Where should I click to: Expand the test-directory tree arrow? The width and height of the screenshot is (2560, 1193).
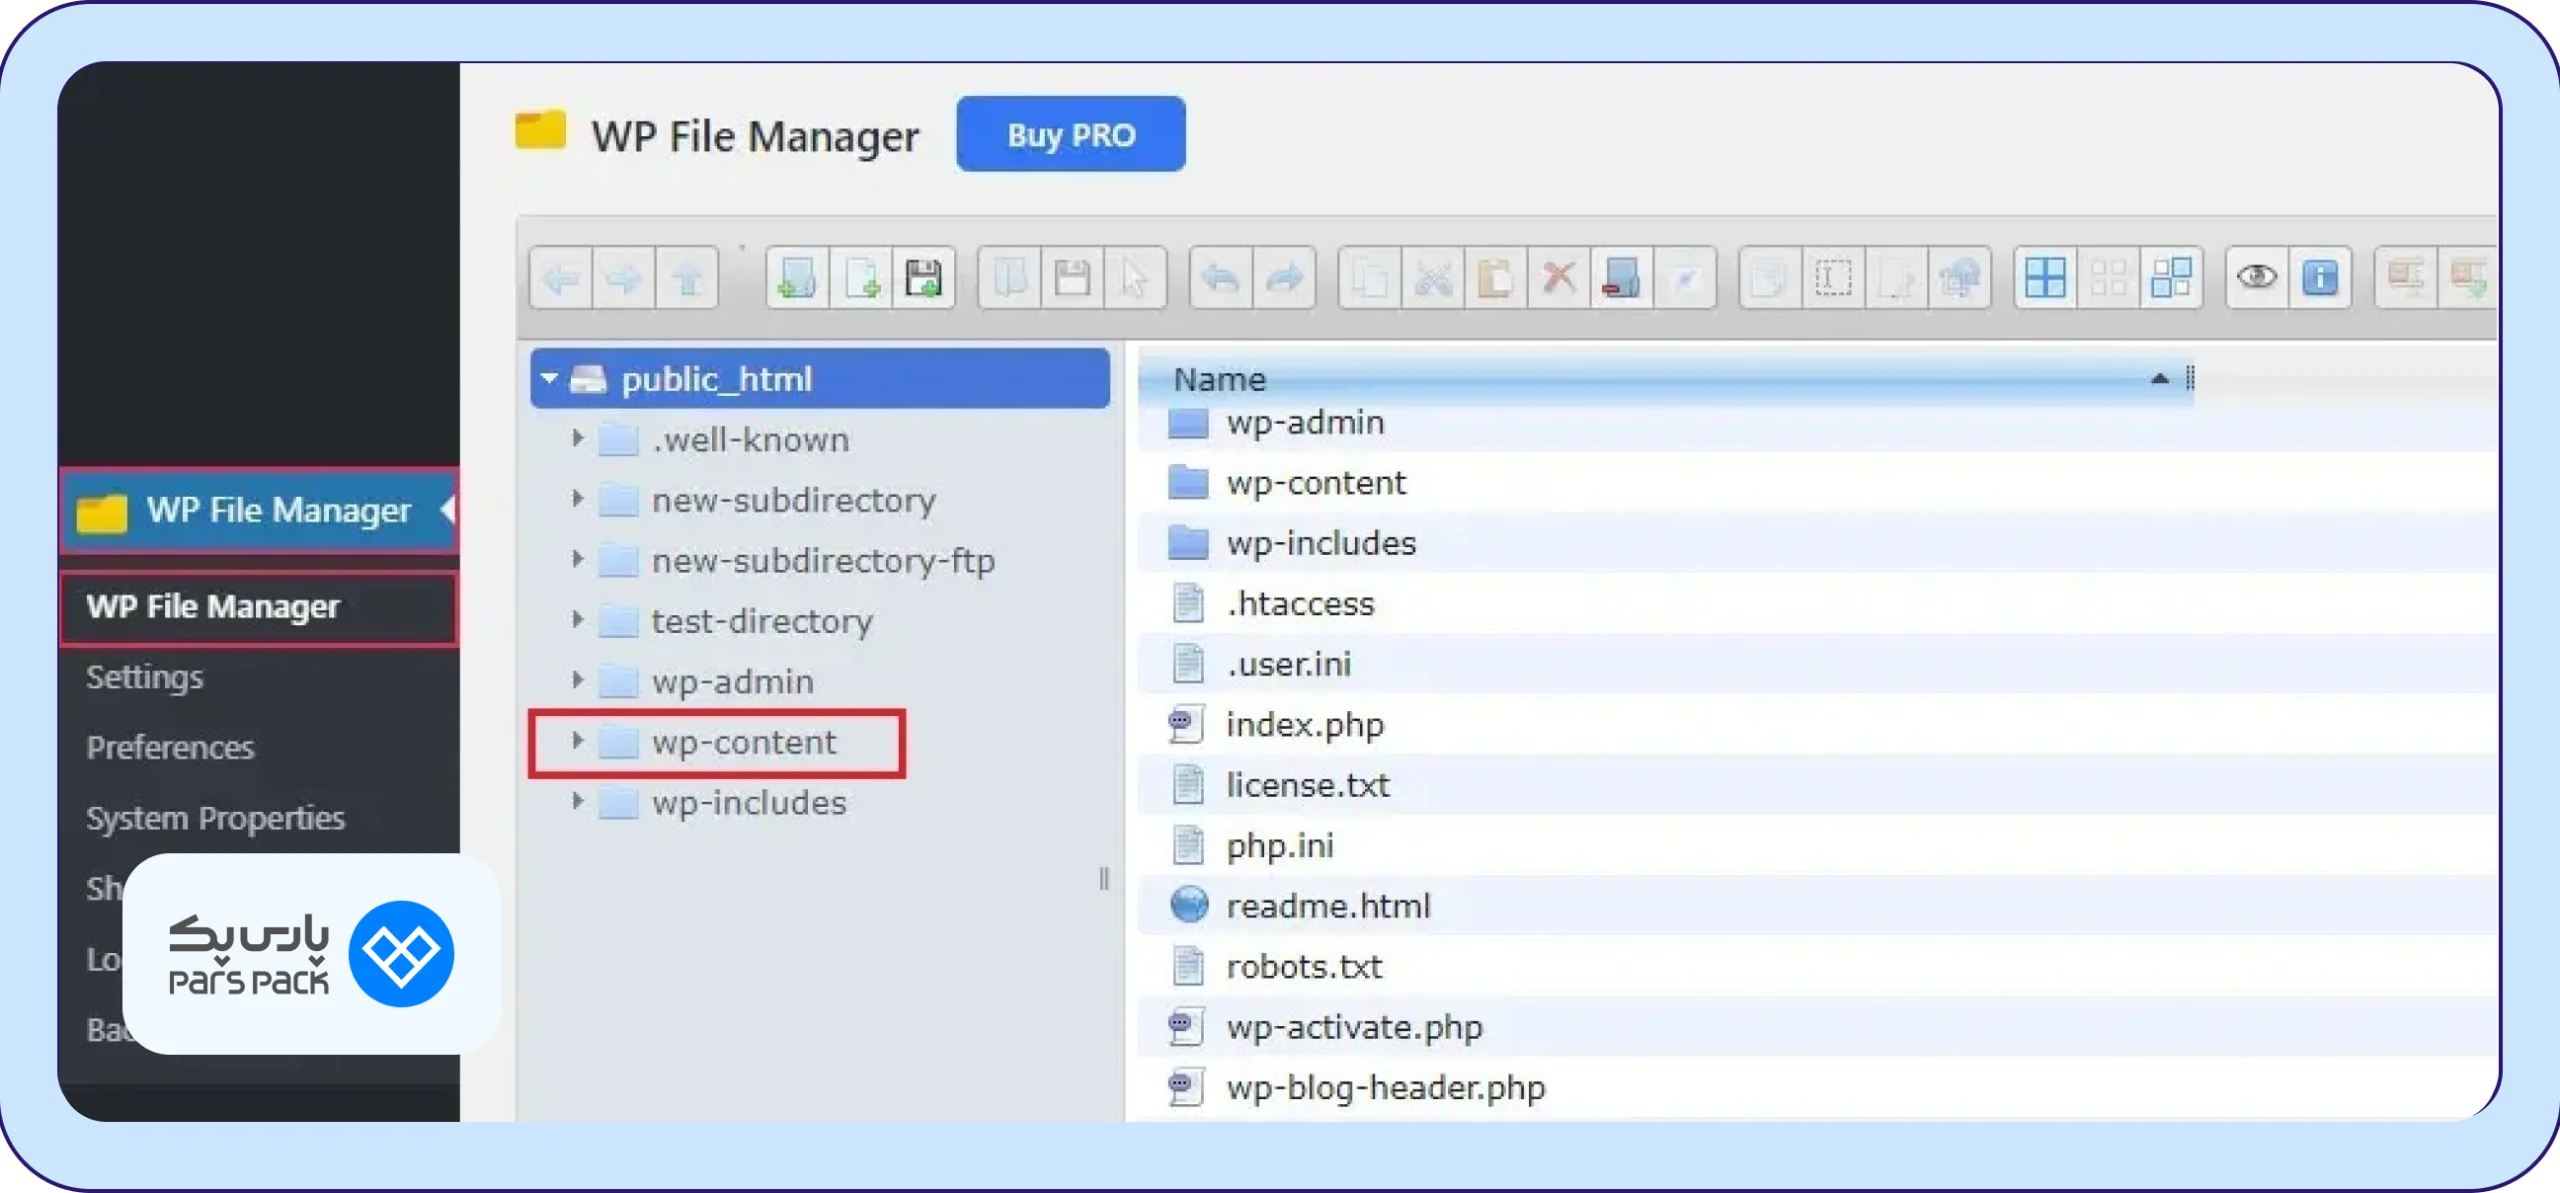point(577,620)
